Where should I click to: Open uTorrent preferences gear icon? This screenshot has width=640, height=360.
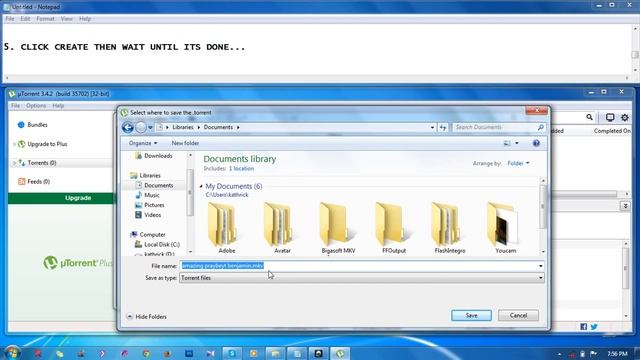click(625, 118)
